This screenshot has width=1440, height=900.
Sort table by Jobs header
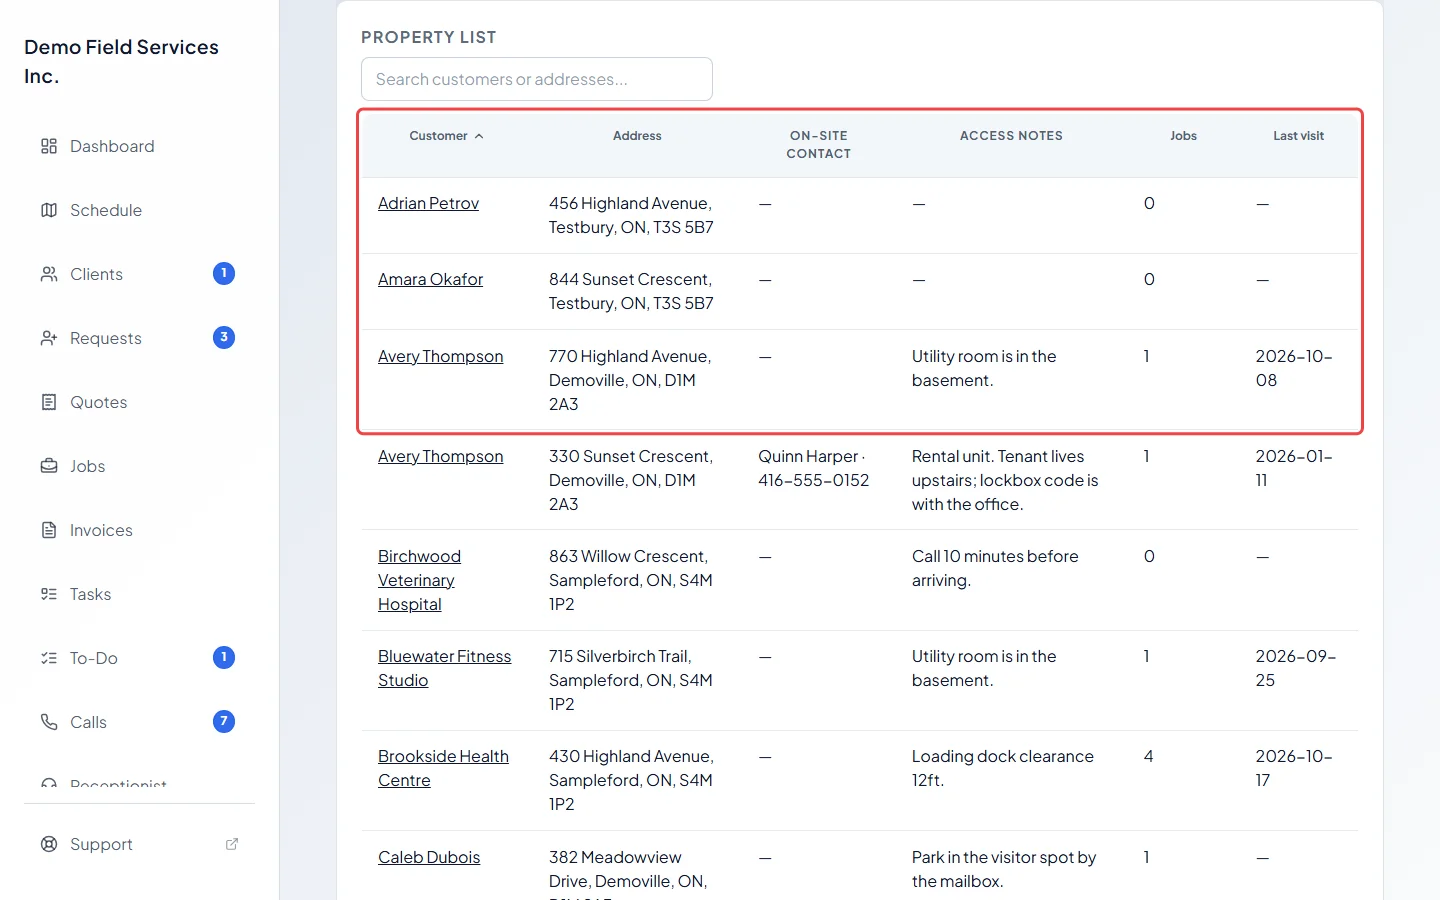coord(1183,136)
